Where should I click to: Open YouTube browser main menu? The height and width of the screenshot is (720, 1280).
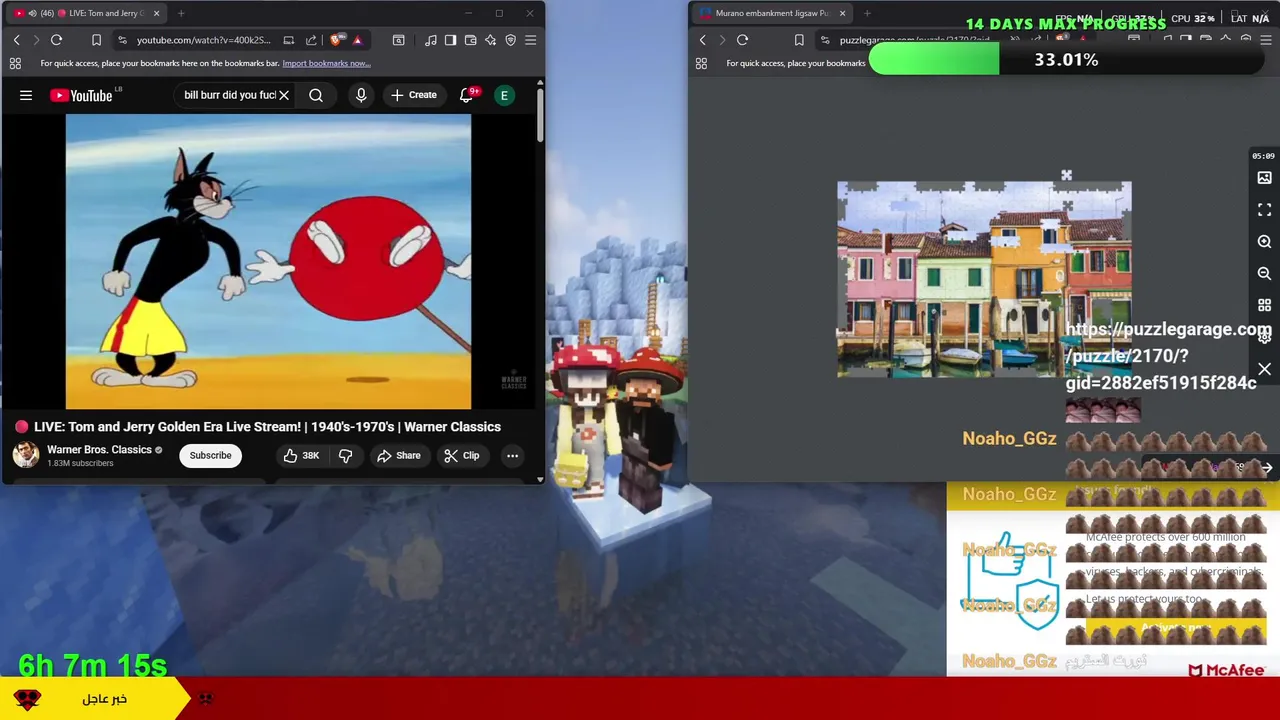(x=530, y=40)
